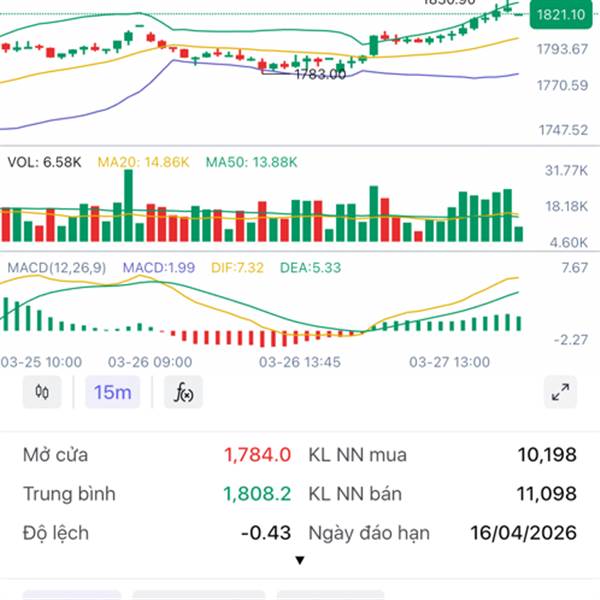Tap the 1747.52 price axis label

click(x=563, y=130)
